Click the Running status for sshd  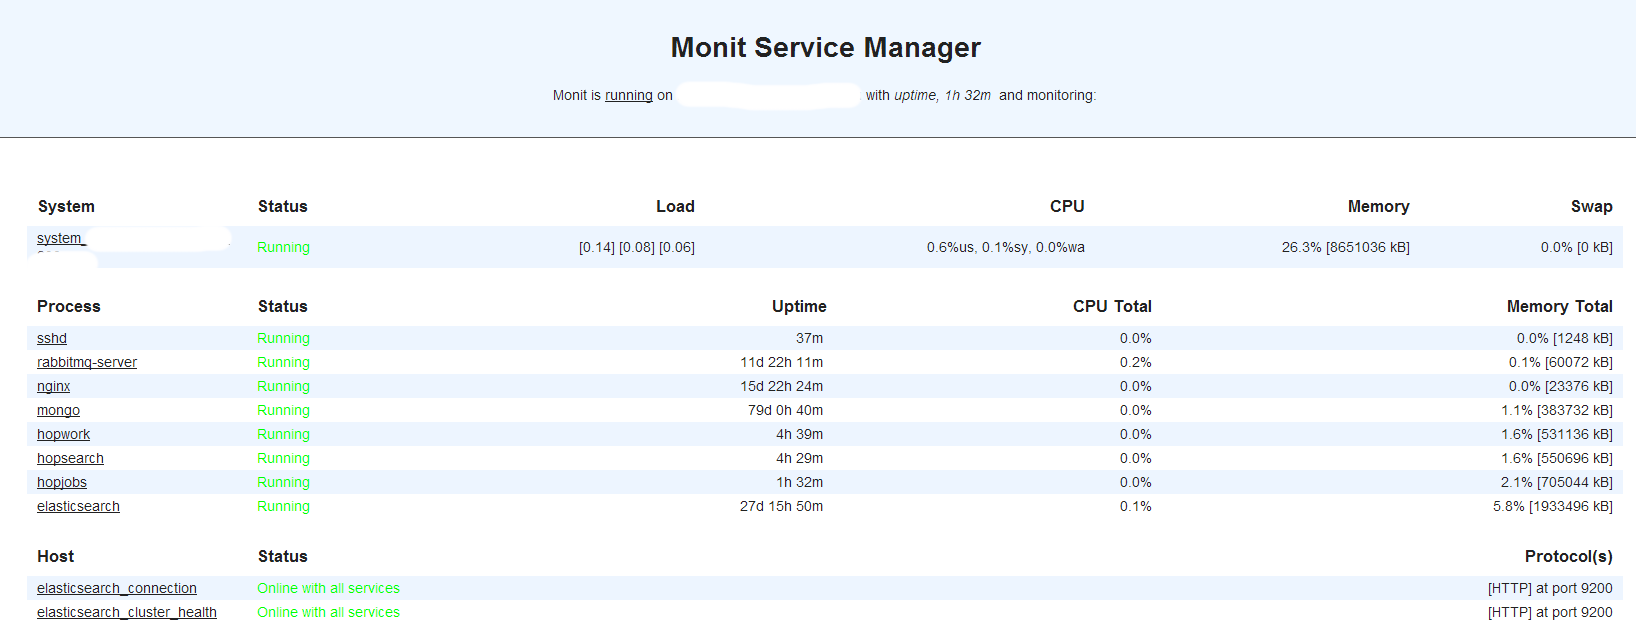[283, 339]
